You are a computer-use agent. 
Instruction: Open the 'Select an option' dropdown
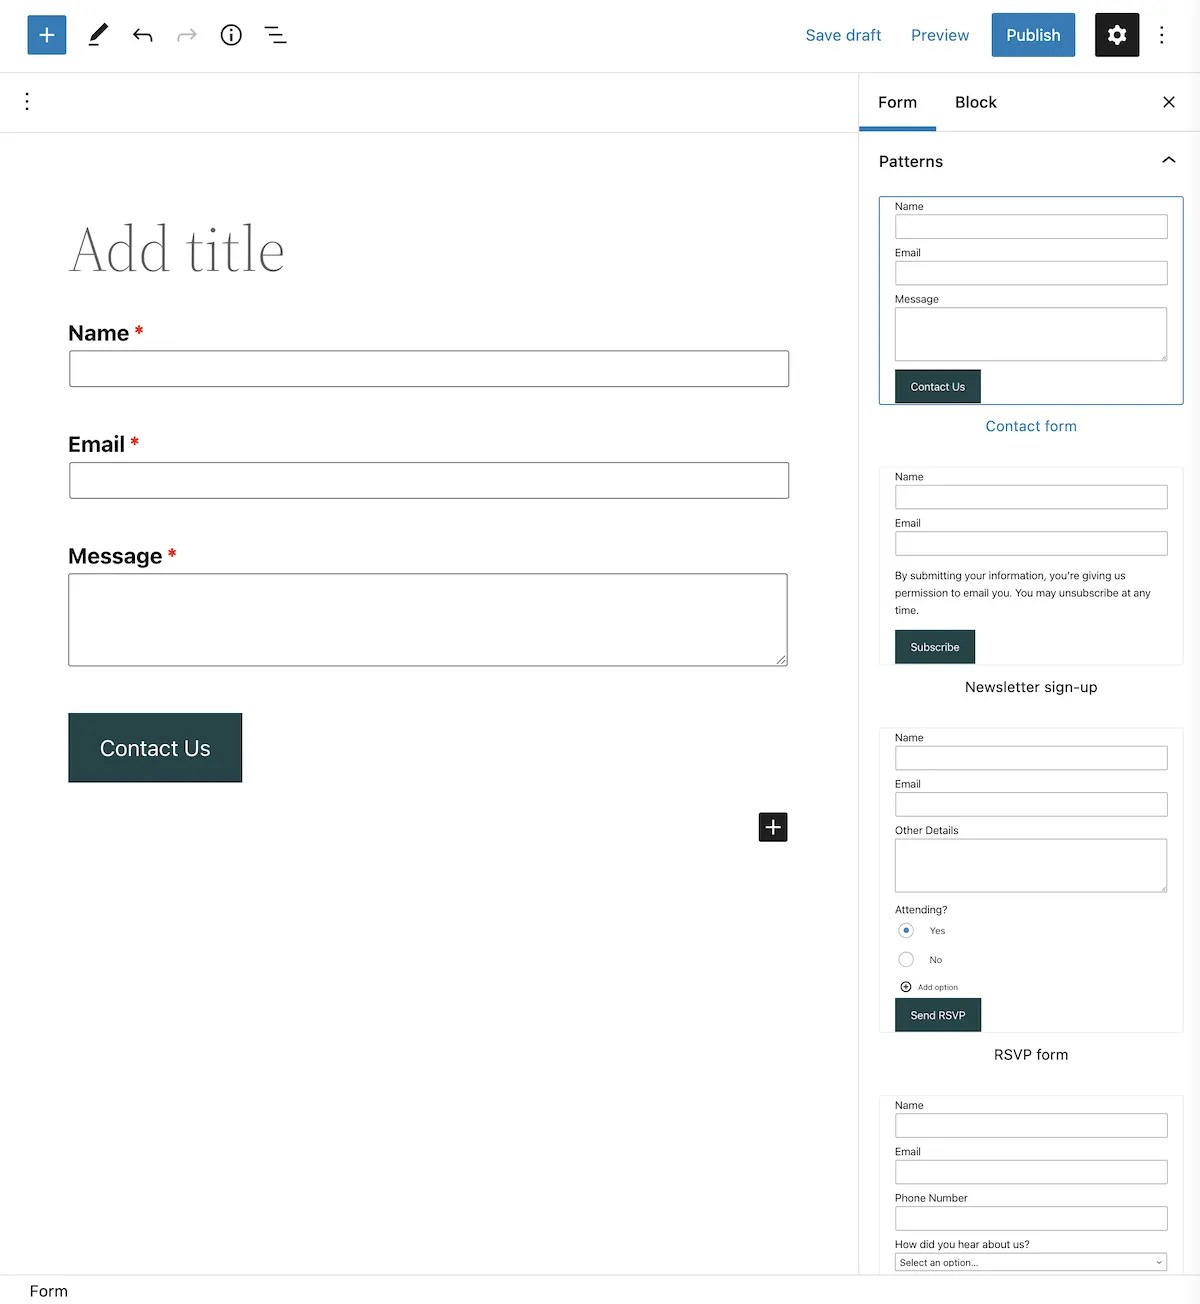(x=1030, y=1261)
